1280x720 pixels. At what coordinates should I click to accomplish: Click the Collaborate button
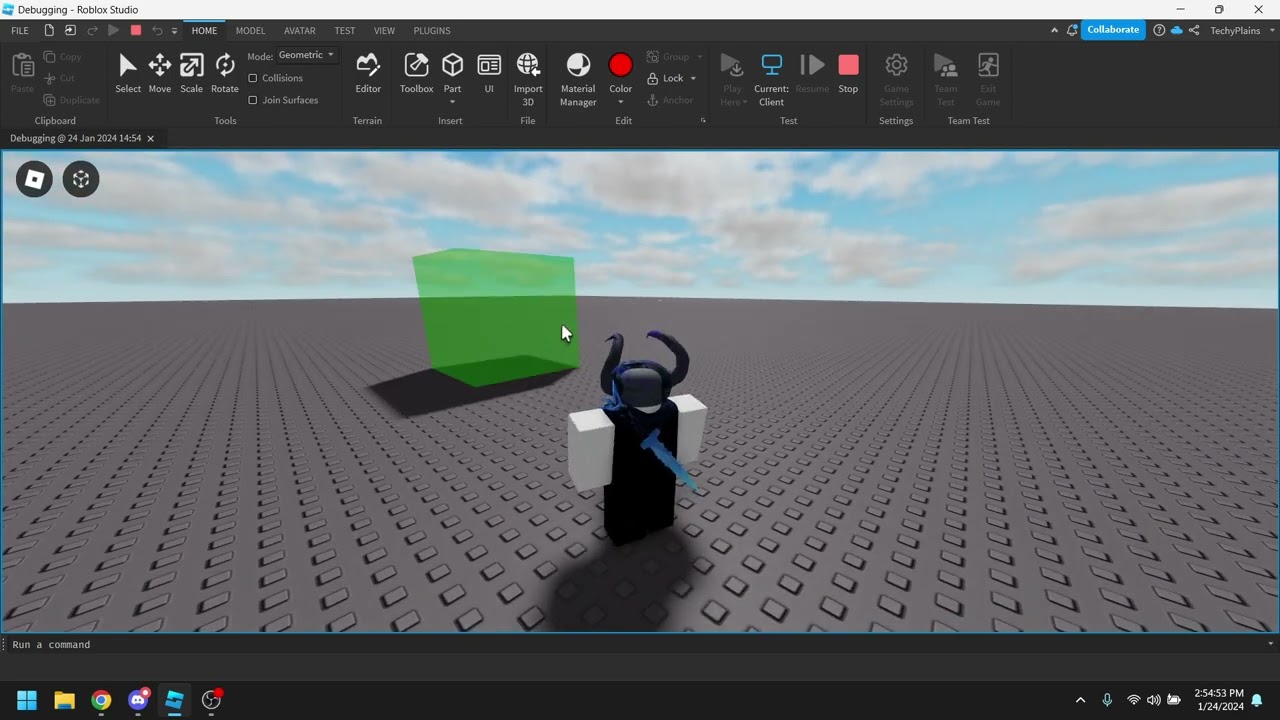(x=1112, y=30)
